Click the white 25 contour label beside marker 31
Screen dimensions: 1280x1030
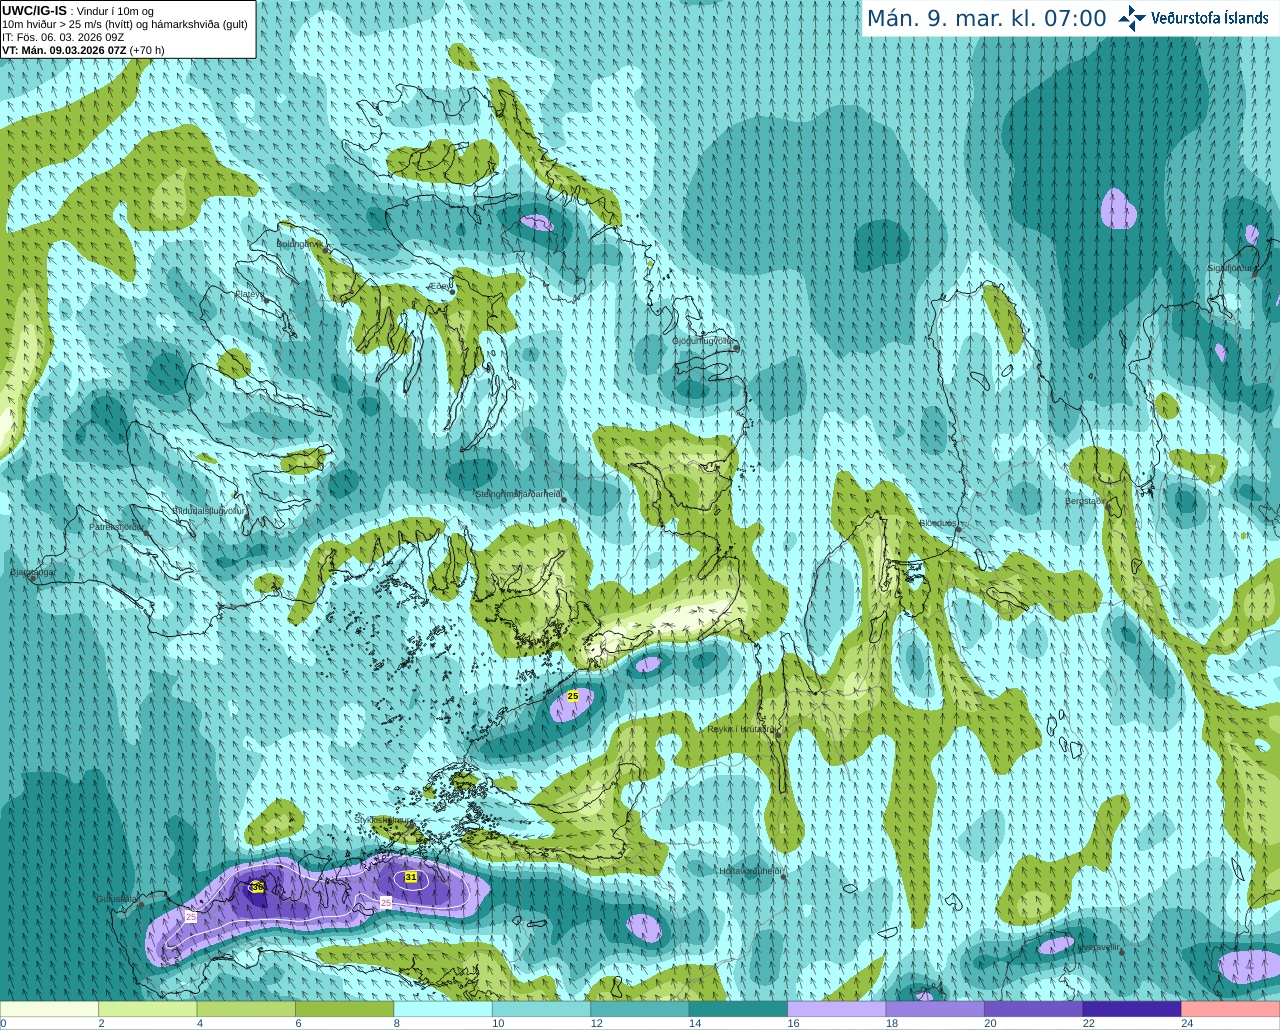(386, 902)
